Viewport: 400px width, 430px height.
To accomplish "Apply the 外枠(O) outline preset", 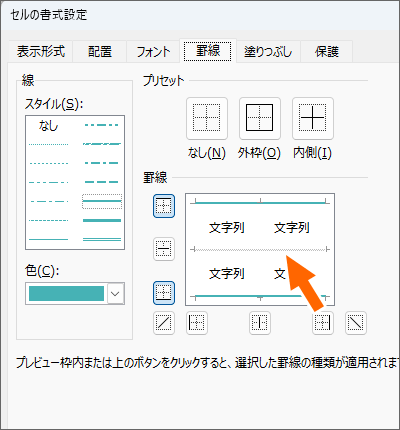I will (260, 118).
